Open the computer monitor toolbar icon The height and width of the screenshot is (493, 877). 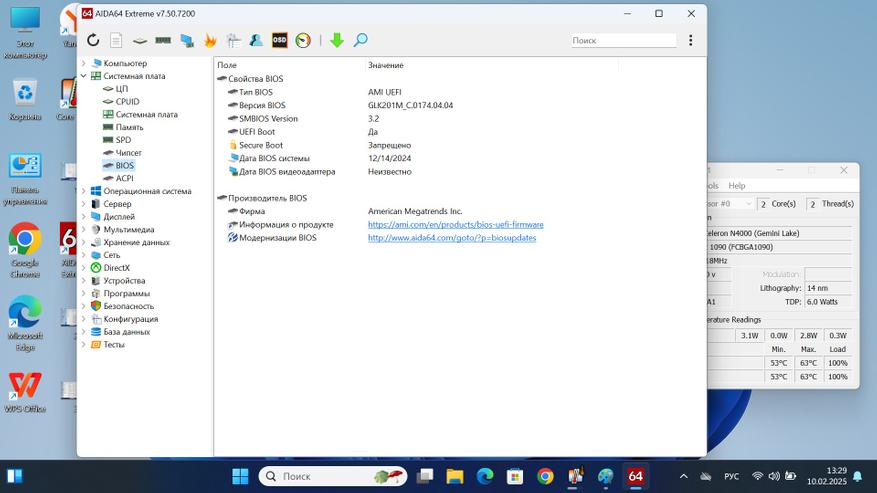(x=187, y=40)
